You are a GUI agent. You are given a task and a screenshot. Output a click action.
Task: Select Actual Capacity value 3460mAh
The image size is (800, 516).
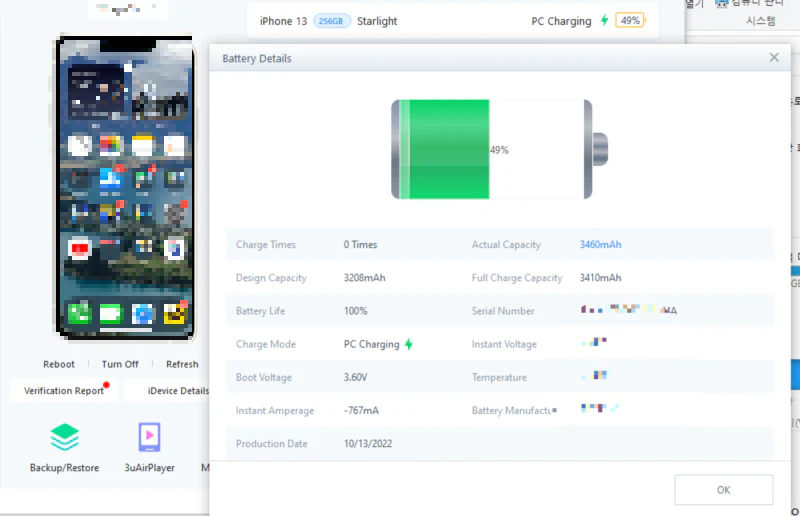pyautogui.click(x=601, y=244)
